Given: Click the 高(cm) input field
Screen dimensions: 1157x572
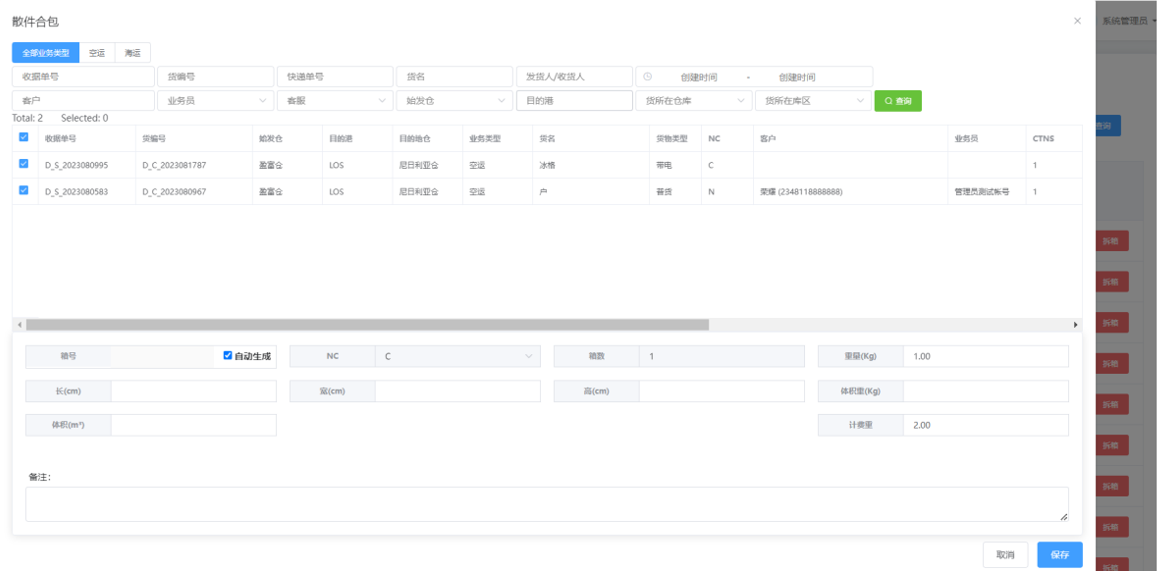Looking at the screenshot, I should (x=722, y=391).
